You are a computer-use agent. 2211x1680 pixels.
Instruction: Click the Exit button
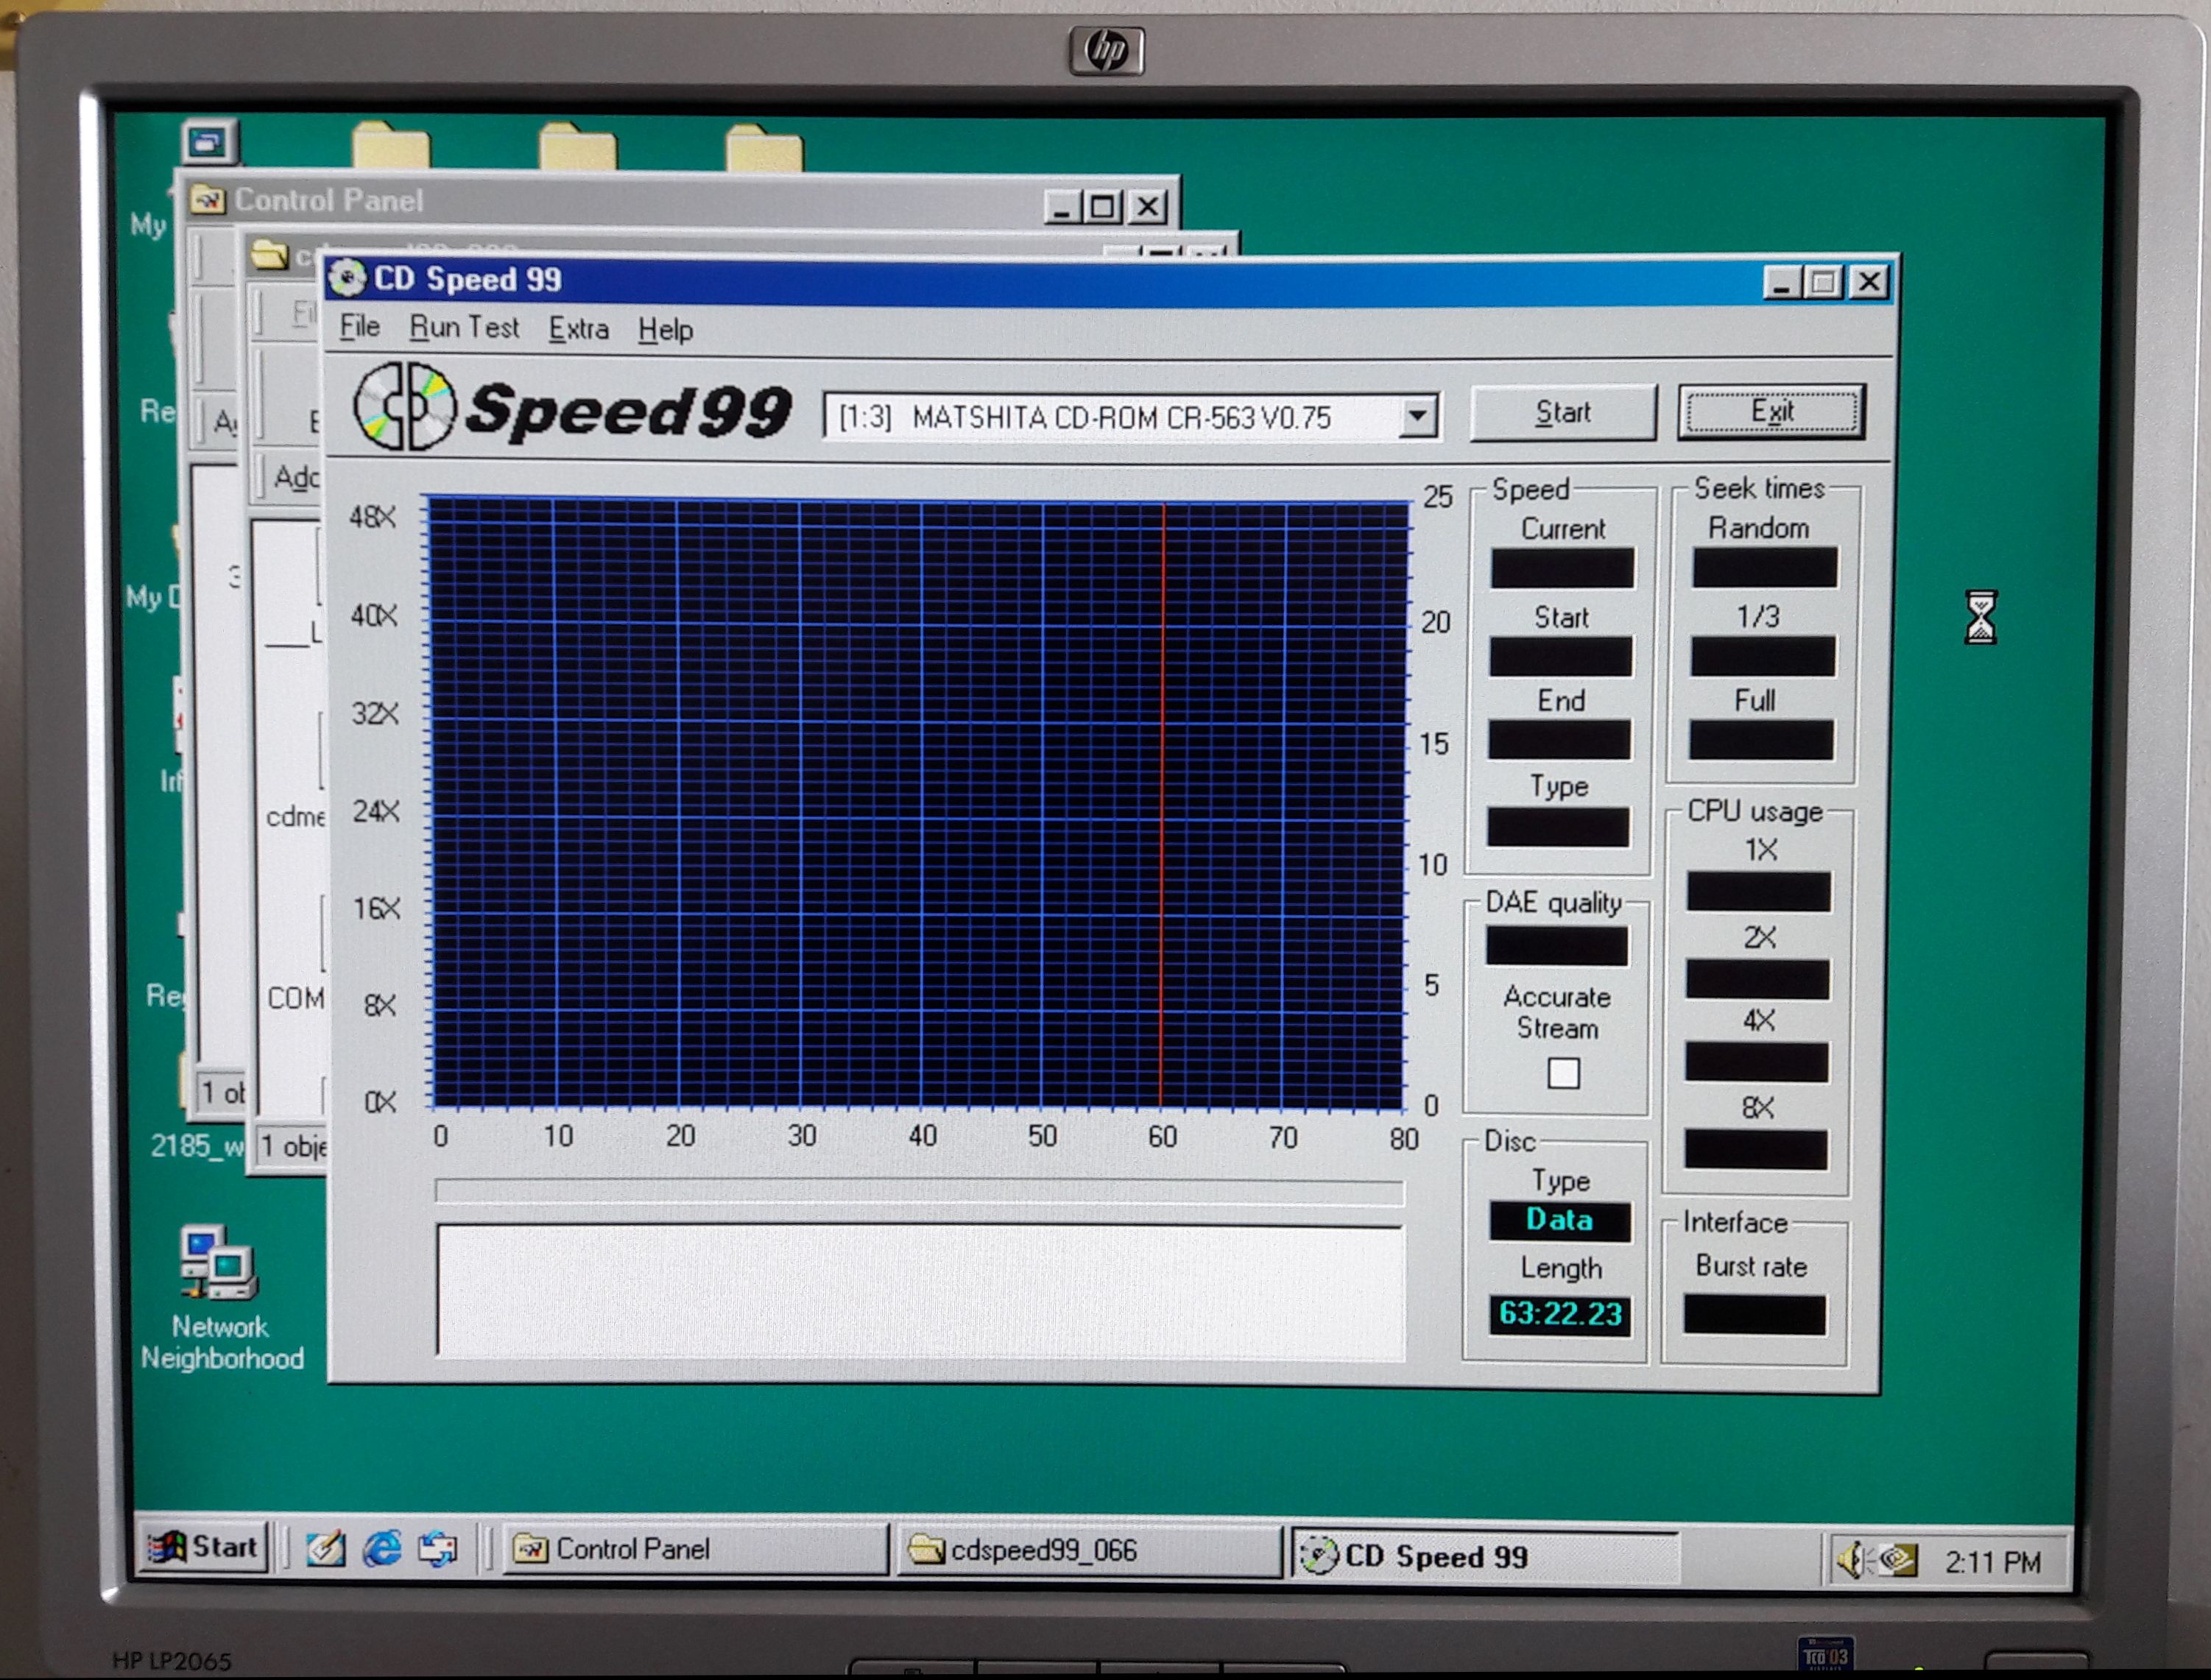[x=1771, y=411]
